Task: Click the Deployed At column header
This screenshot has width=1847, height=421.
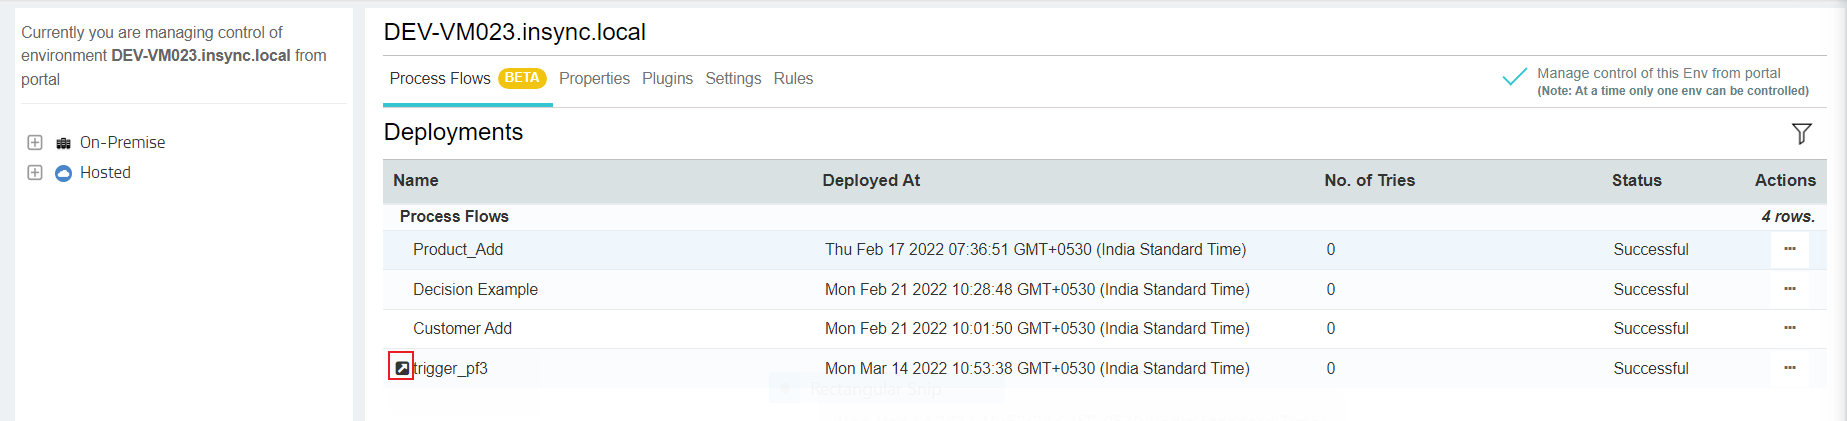Action: pyautogui.click(x=871, y=180)
